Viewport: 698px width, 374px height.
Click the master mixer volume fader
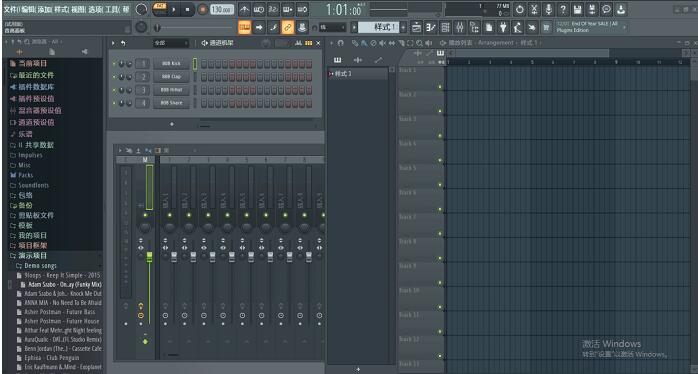coord(150,257)
